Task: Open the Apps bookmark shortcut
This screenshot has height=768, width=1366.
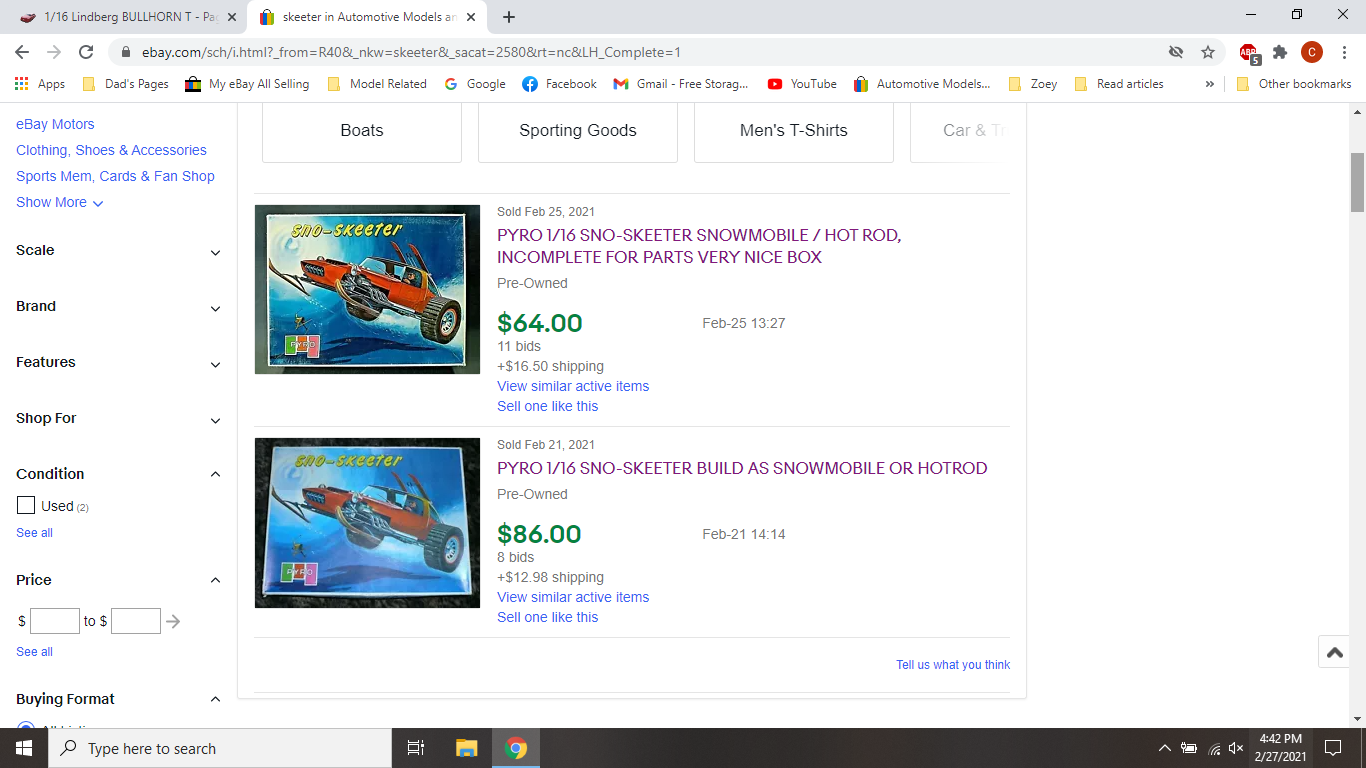Action: (x=40, y=84)
